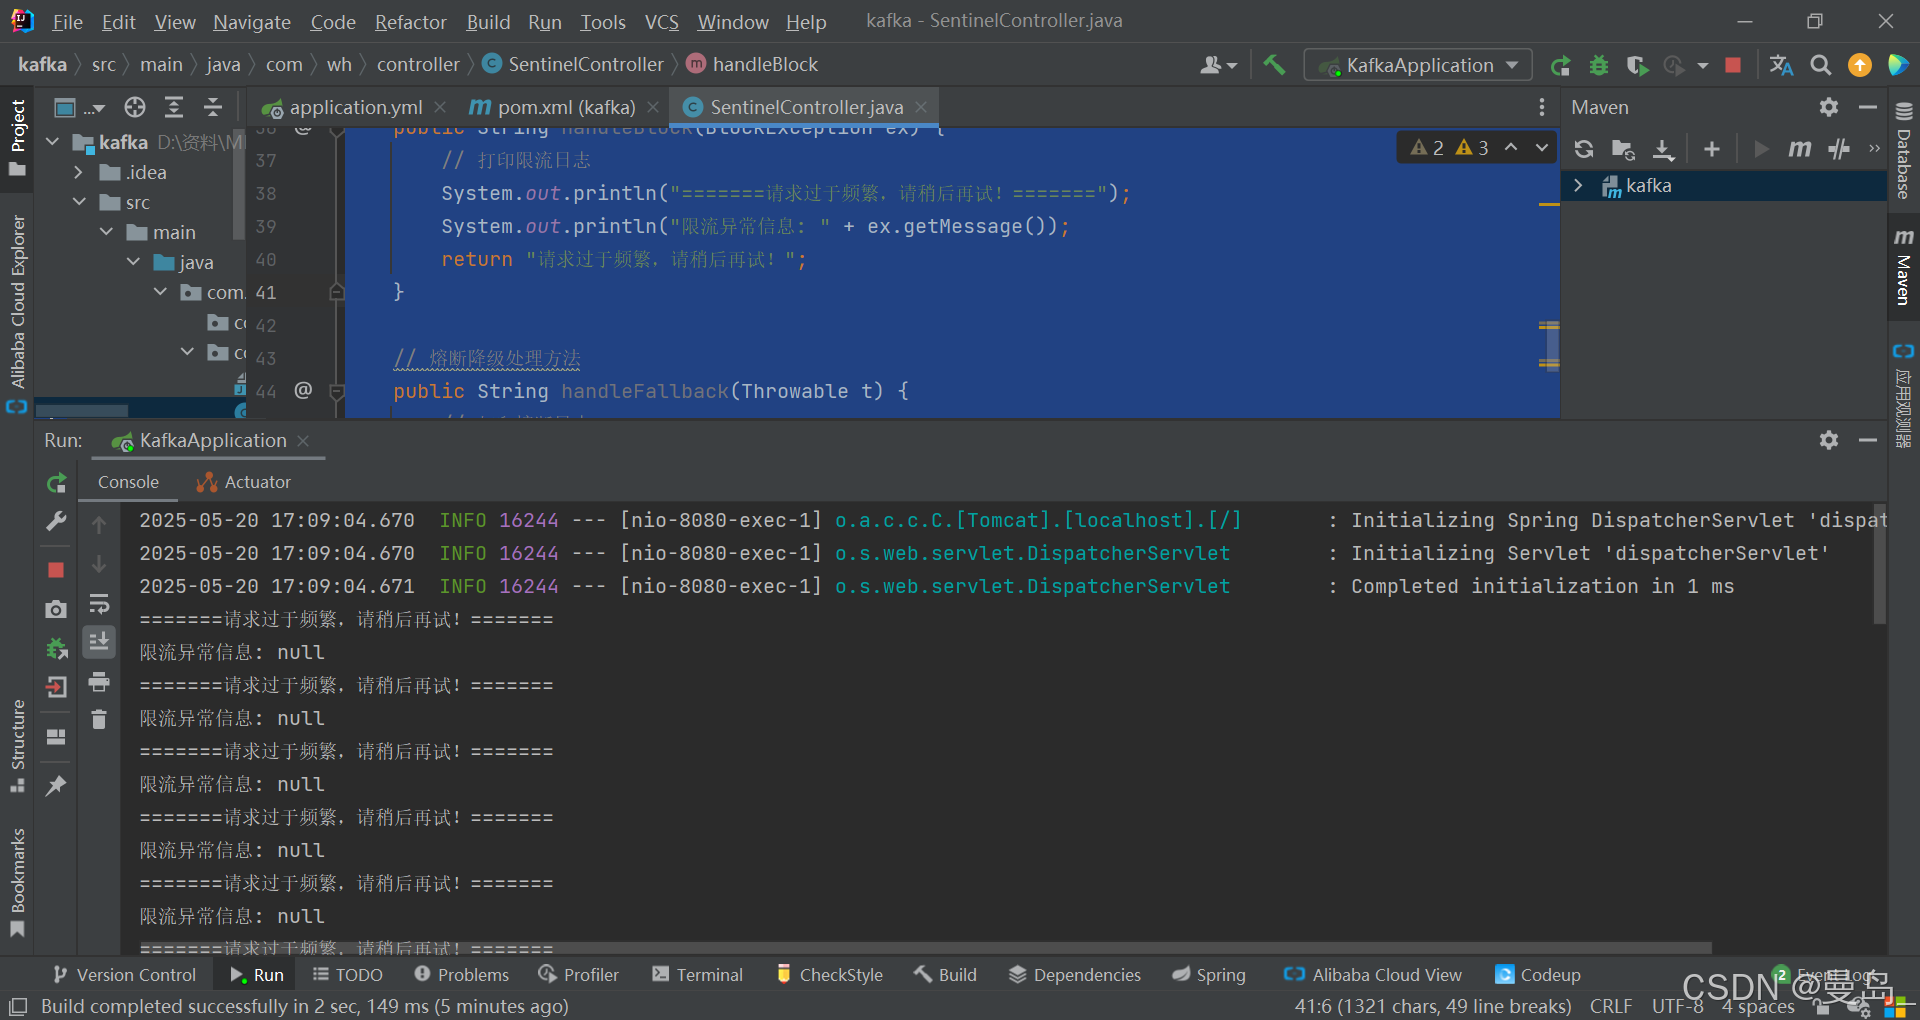Open run configuration wrench icon
This screenshot has width=1920, height=1020.
(56, 521)
